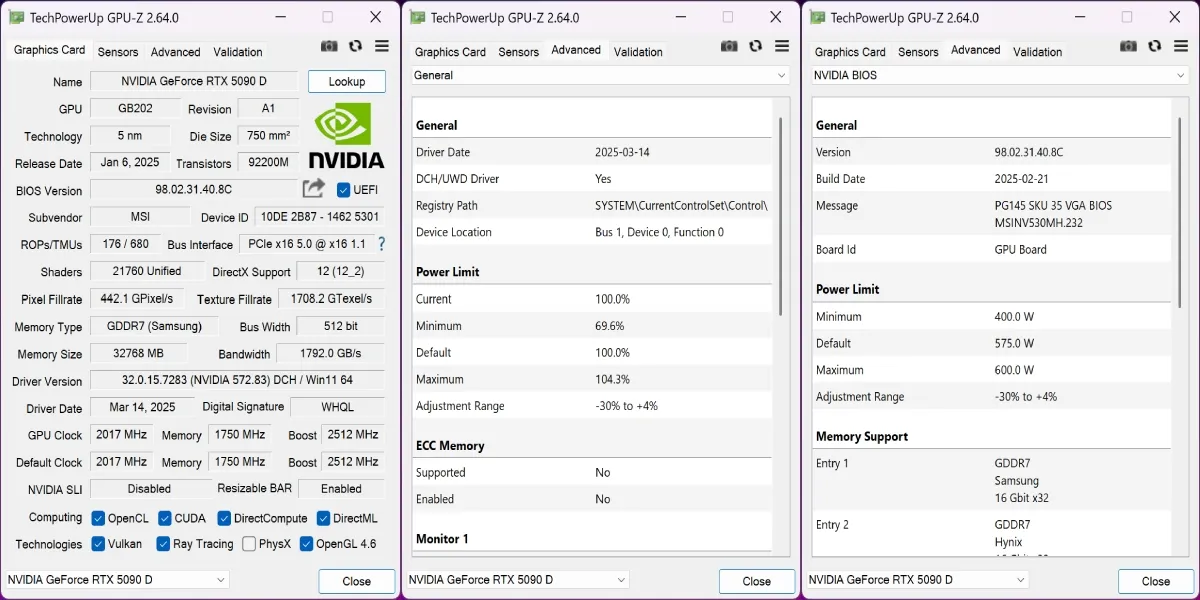1200x600 pixels.
Task: Toggle the DirectML checkbox
Action: tap(323, 518)
